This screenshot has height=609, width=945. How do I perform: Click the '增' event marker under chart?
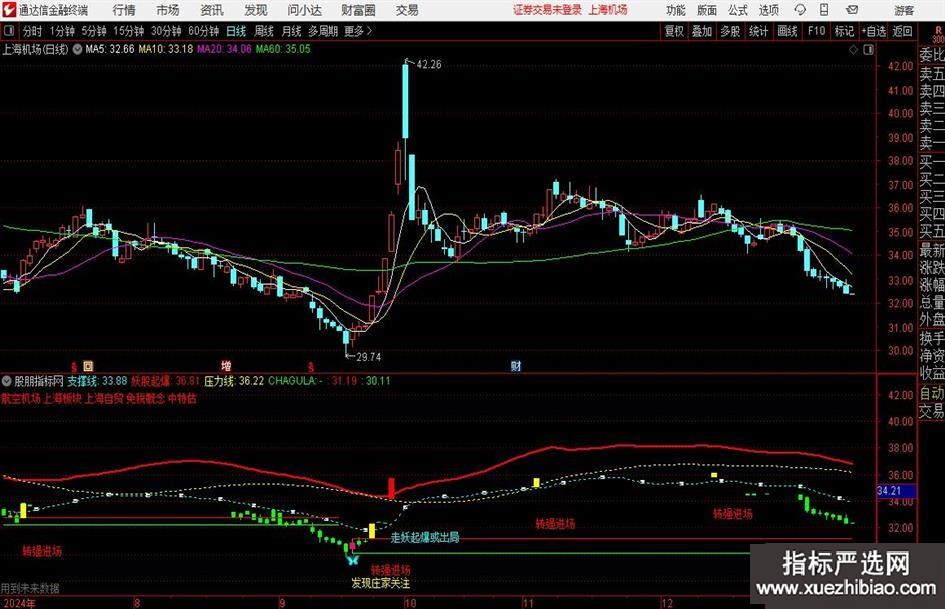pos(226,365)
